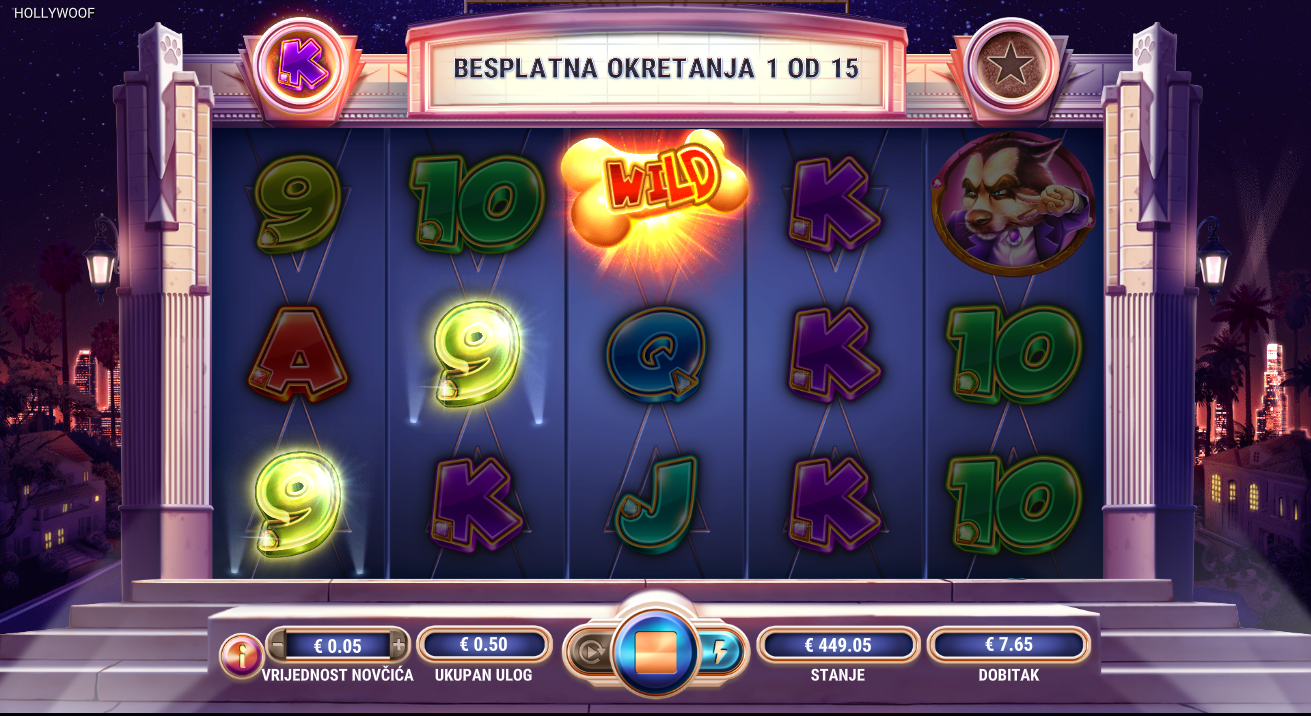The height and width of the screenshot is (716, 1311).
Task: Click the win amount € 7.65 display
Action: pyautogui.click(x=1008, y=645)
